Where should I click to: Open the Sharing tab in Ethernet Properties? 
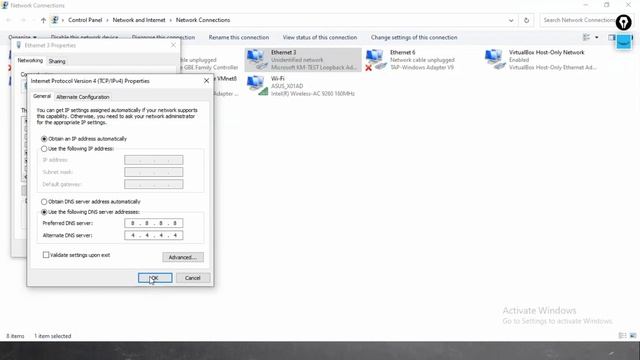[57, 61]
